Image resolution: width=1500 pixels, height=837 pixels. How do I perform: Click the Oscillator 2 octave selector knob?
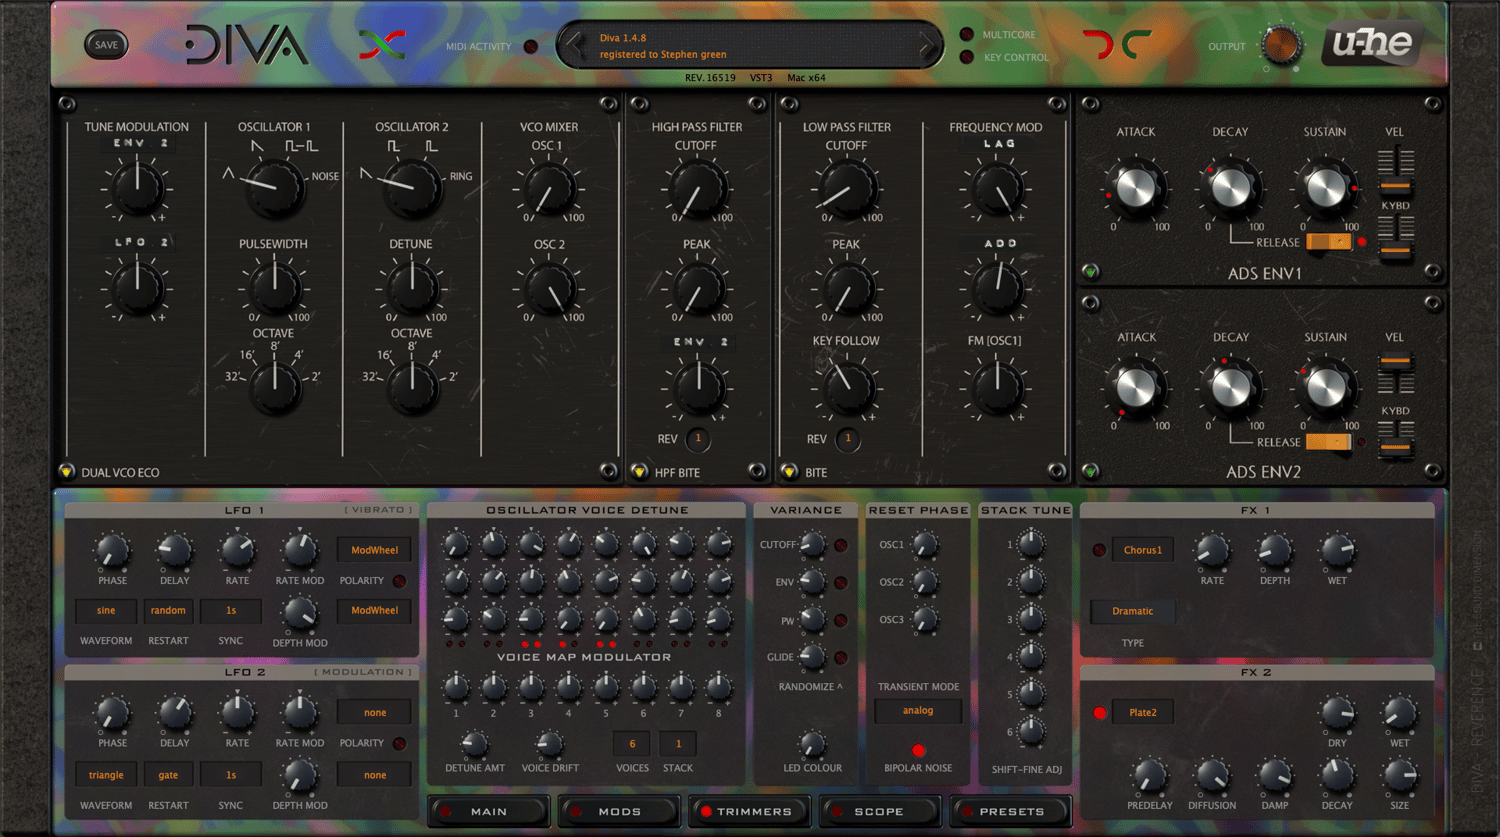[412, 388]
